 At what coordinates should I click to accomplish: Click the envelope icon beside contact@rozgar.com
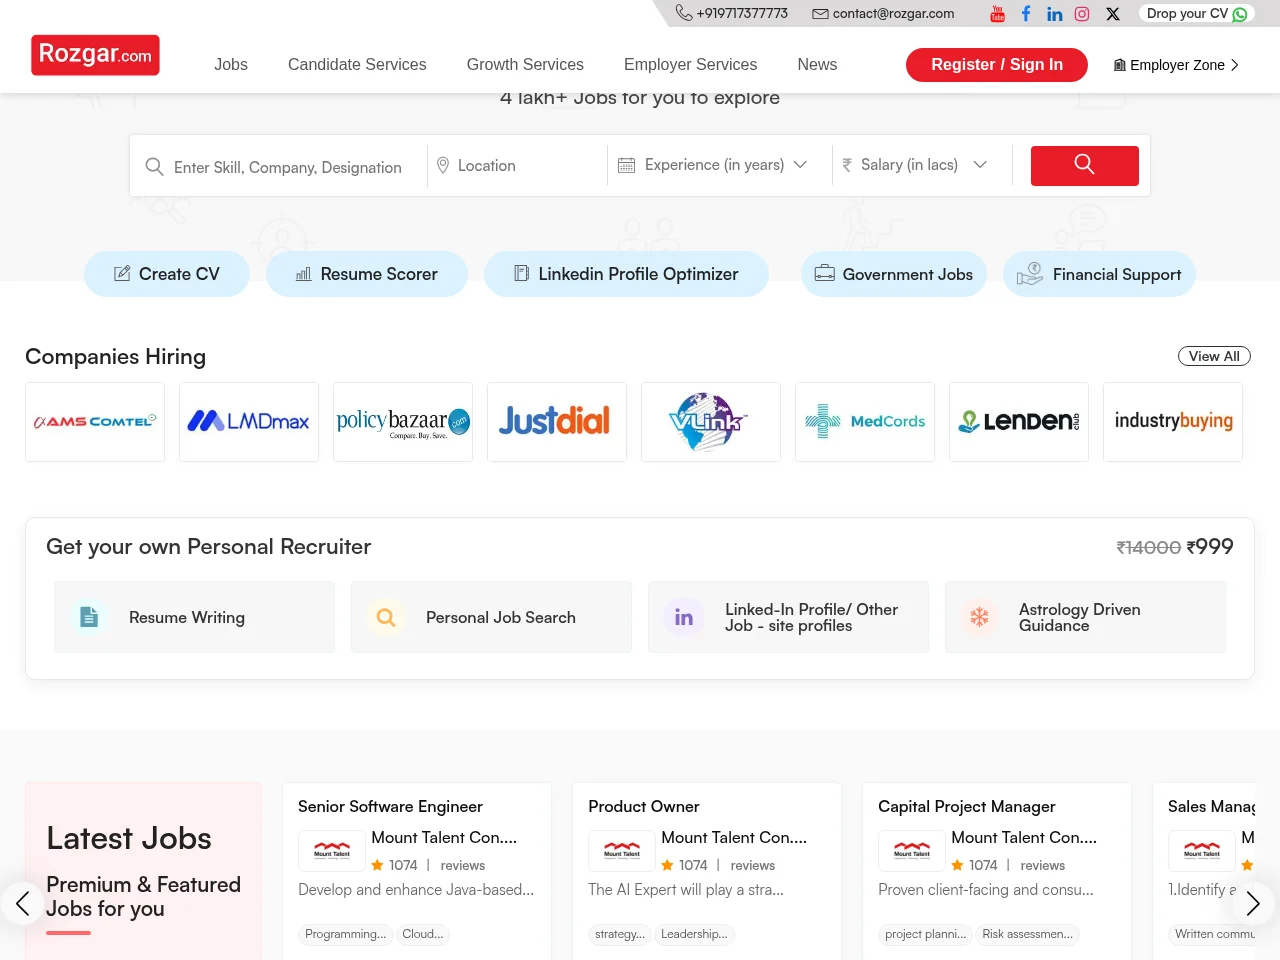pos(820,14)
